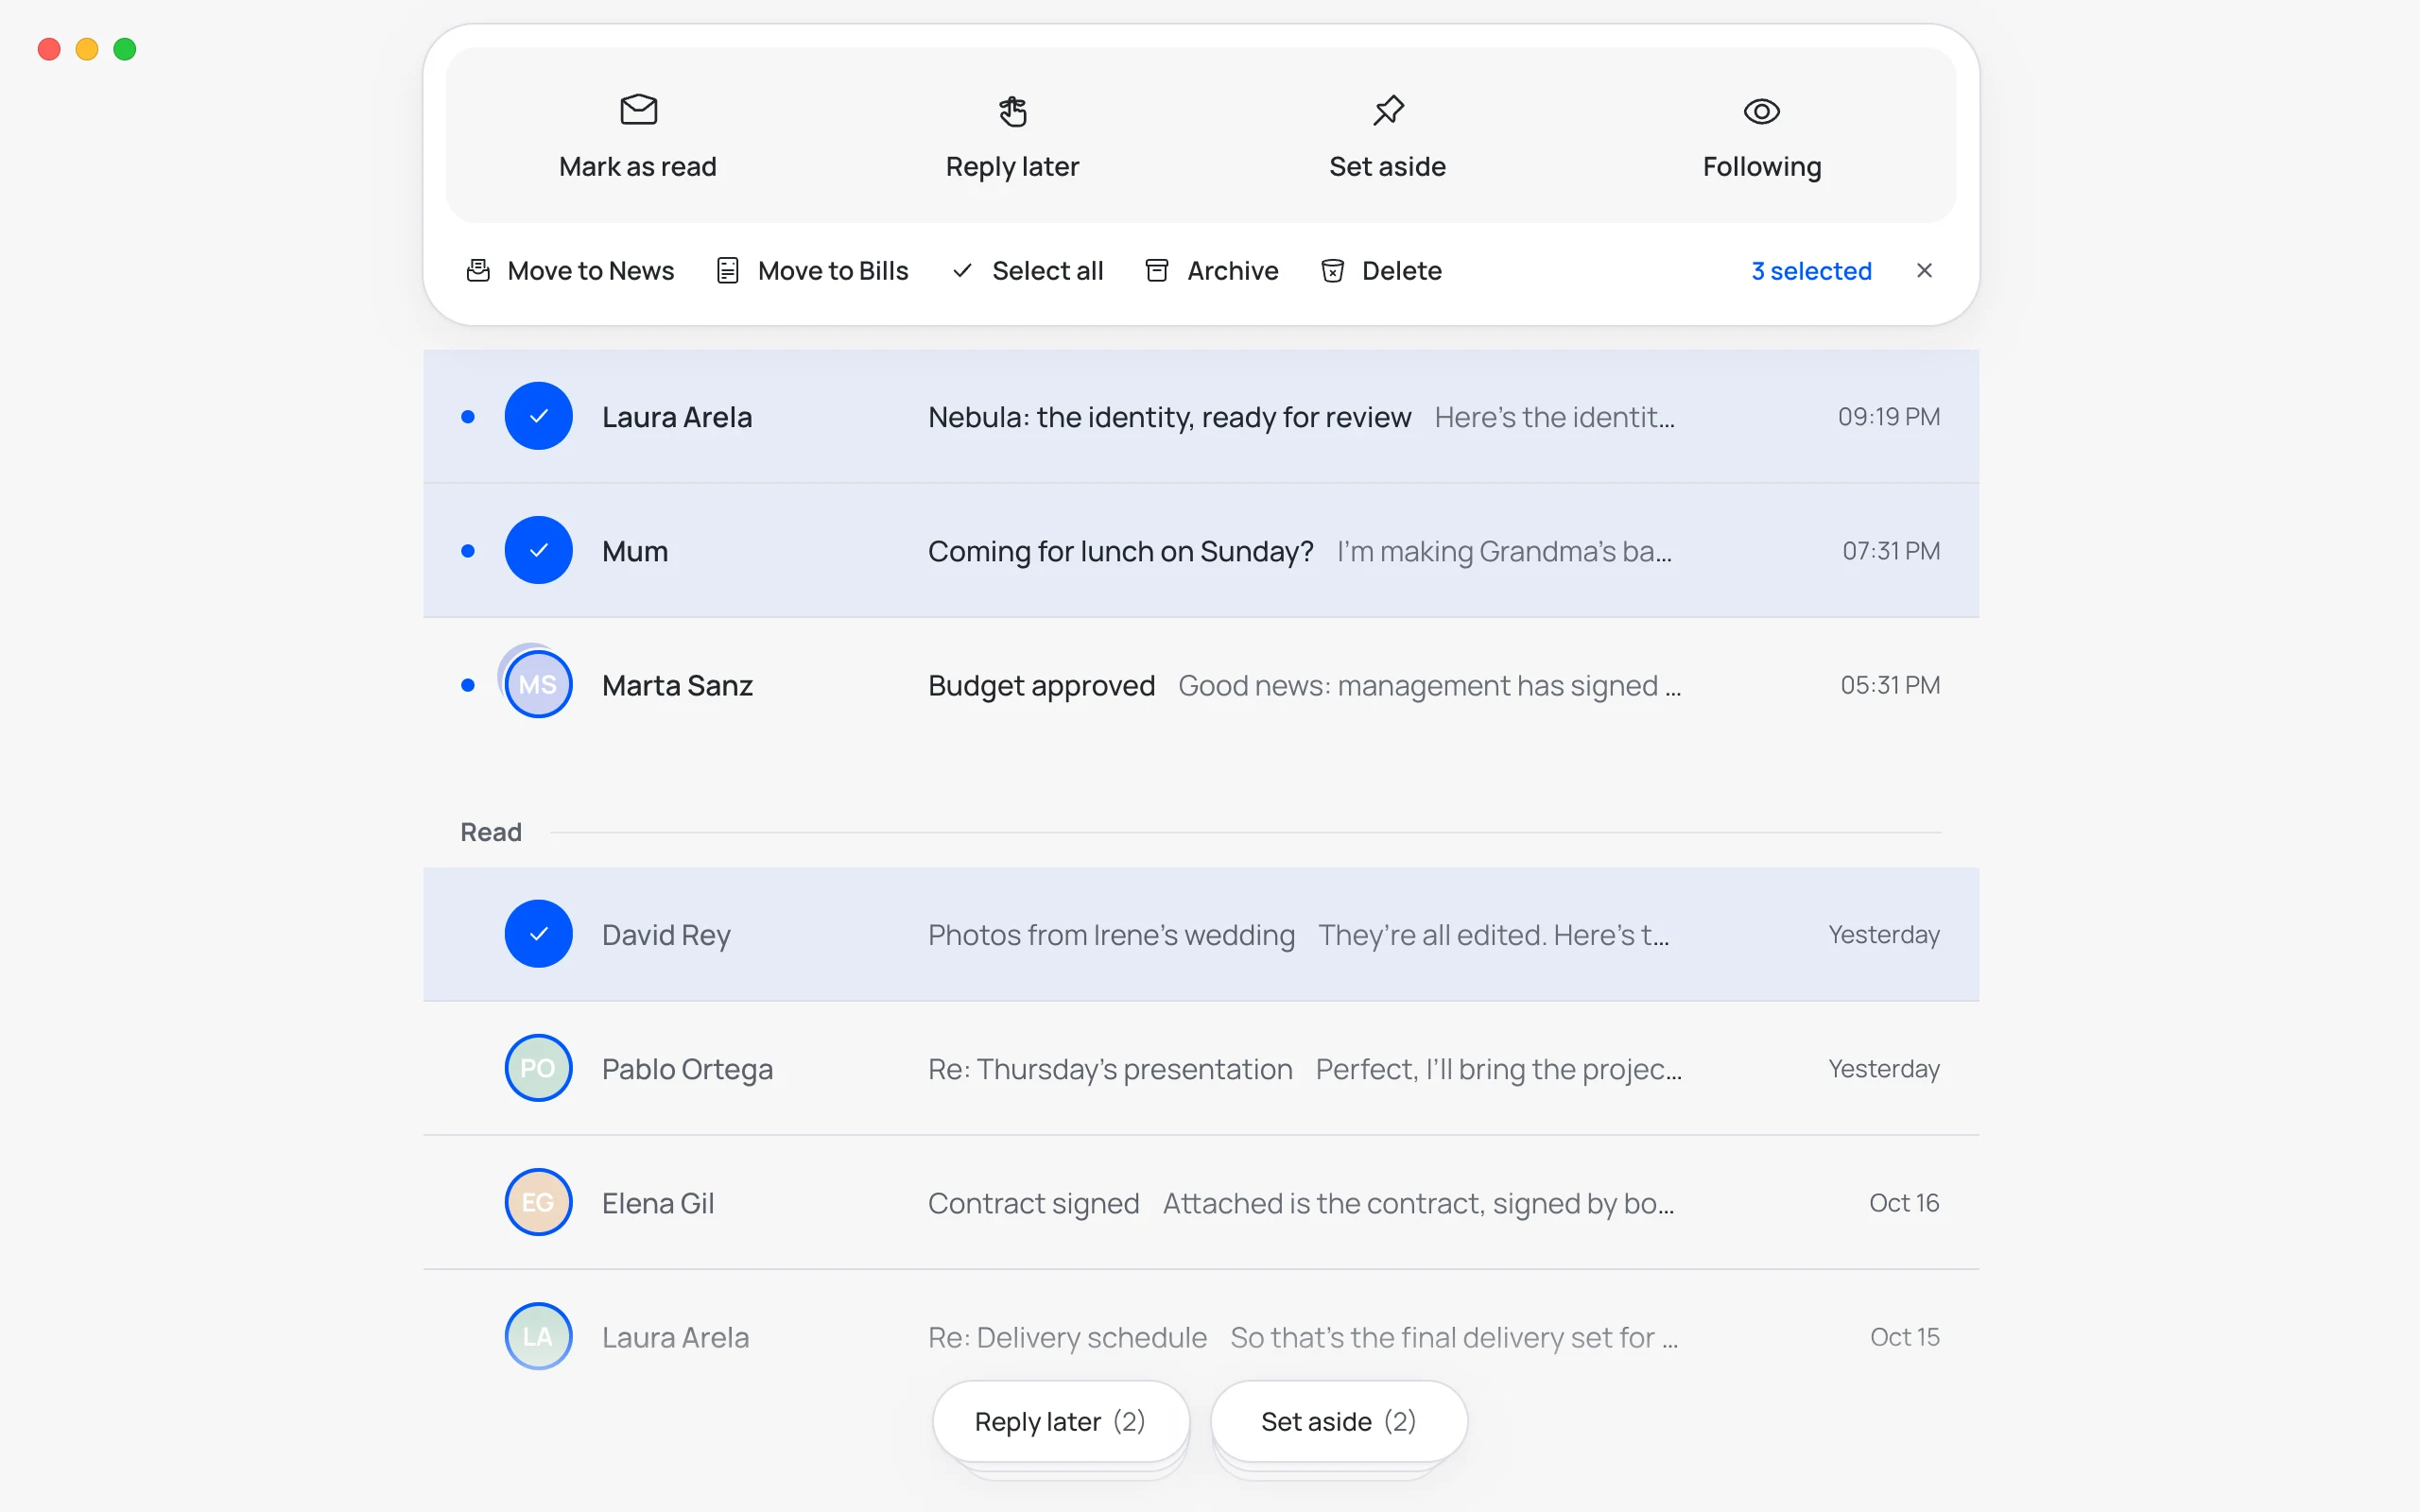Click the Move to News icon
Viewport: 2420px width, 1512px height.
coord(478,270)
